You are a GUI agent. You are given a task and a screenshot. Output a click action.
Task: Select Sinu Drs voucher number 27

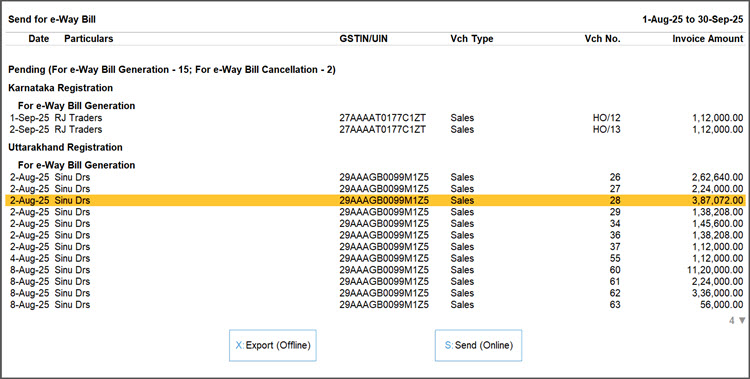[375, 189]
